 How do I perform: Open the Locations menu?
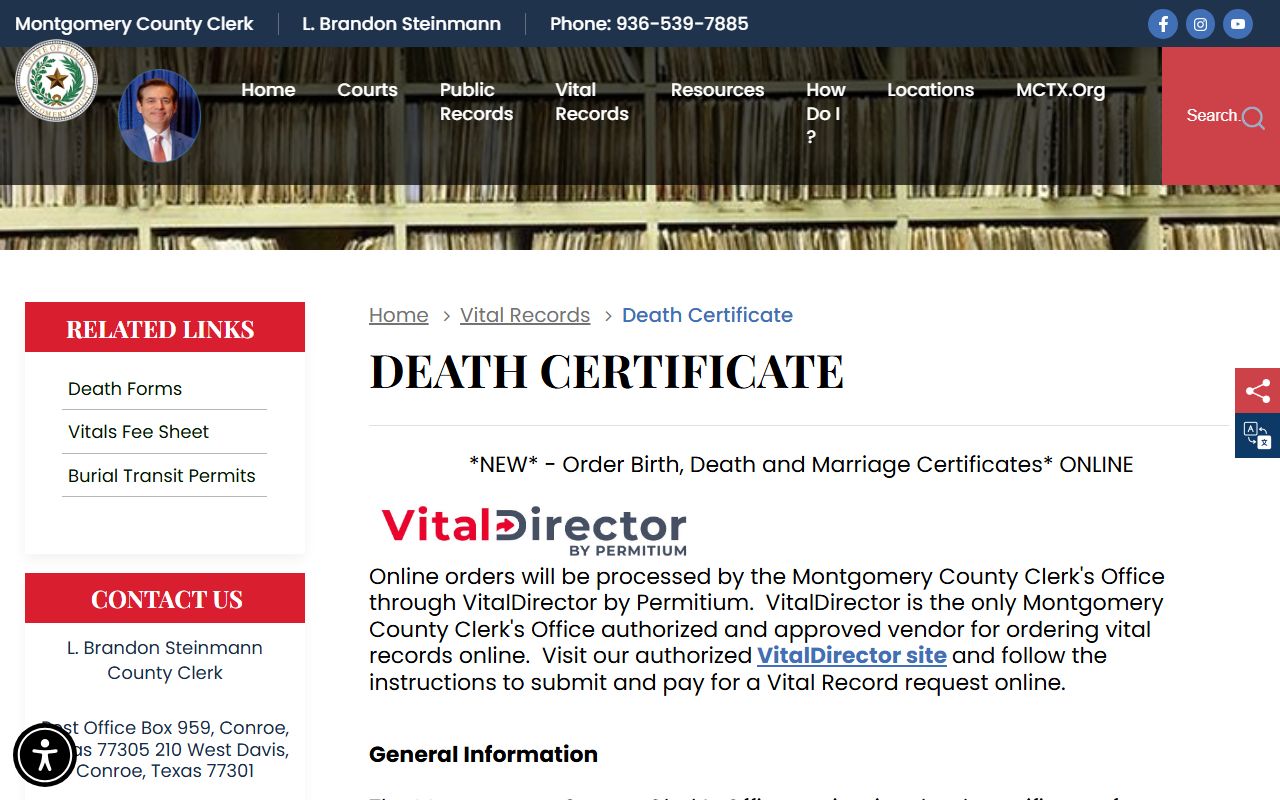click(930, 90)
